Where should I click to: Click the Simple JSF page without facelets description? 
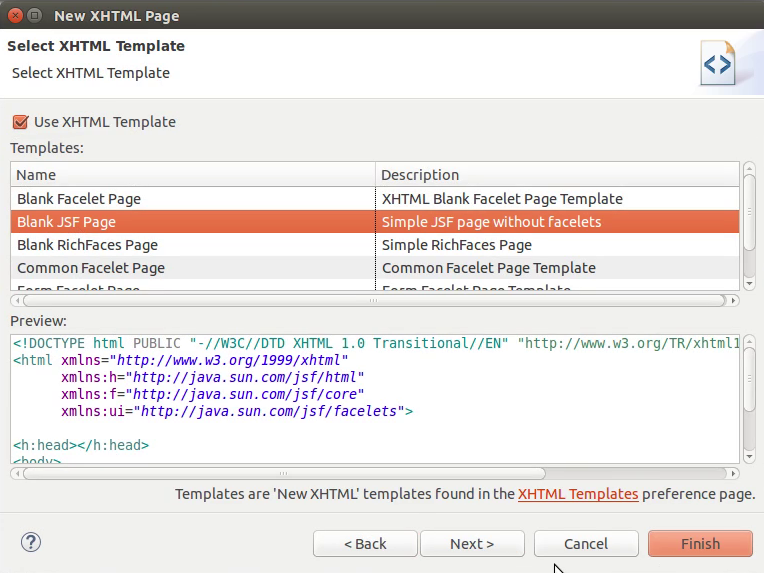coord(491,222)
